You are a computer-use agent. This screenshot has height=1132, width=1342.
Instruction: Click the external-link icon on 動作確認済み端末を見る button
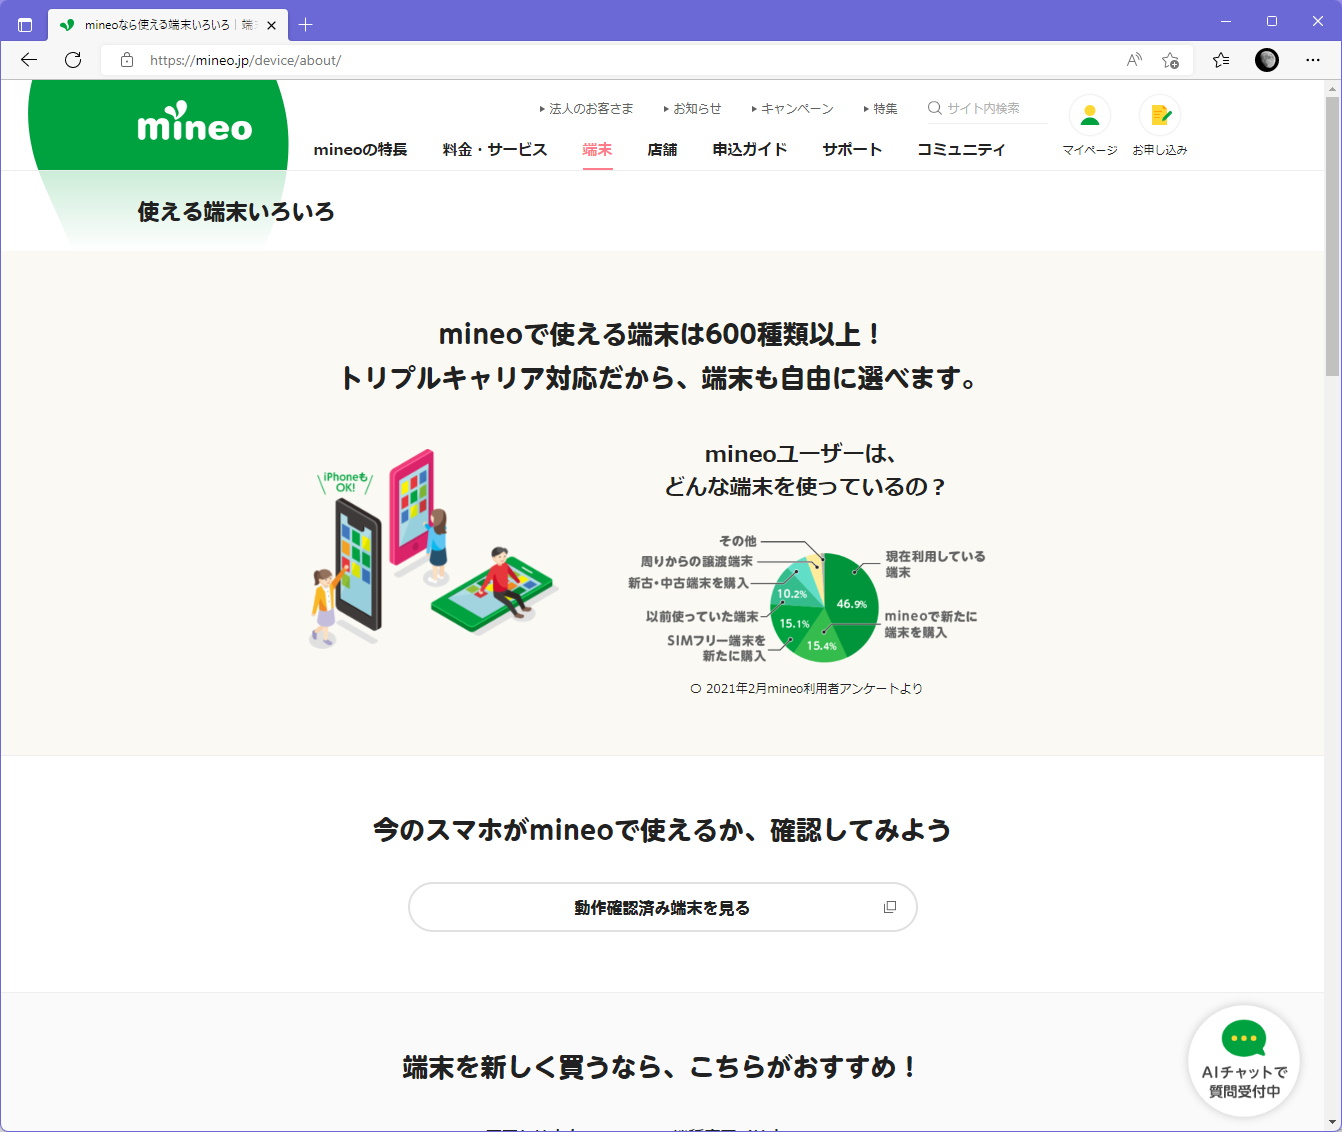(889, 907)
